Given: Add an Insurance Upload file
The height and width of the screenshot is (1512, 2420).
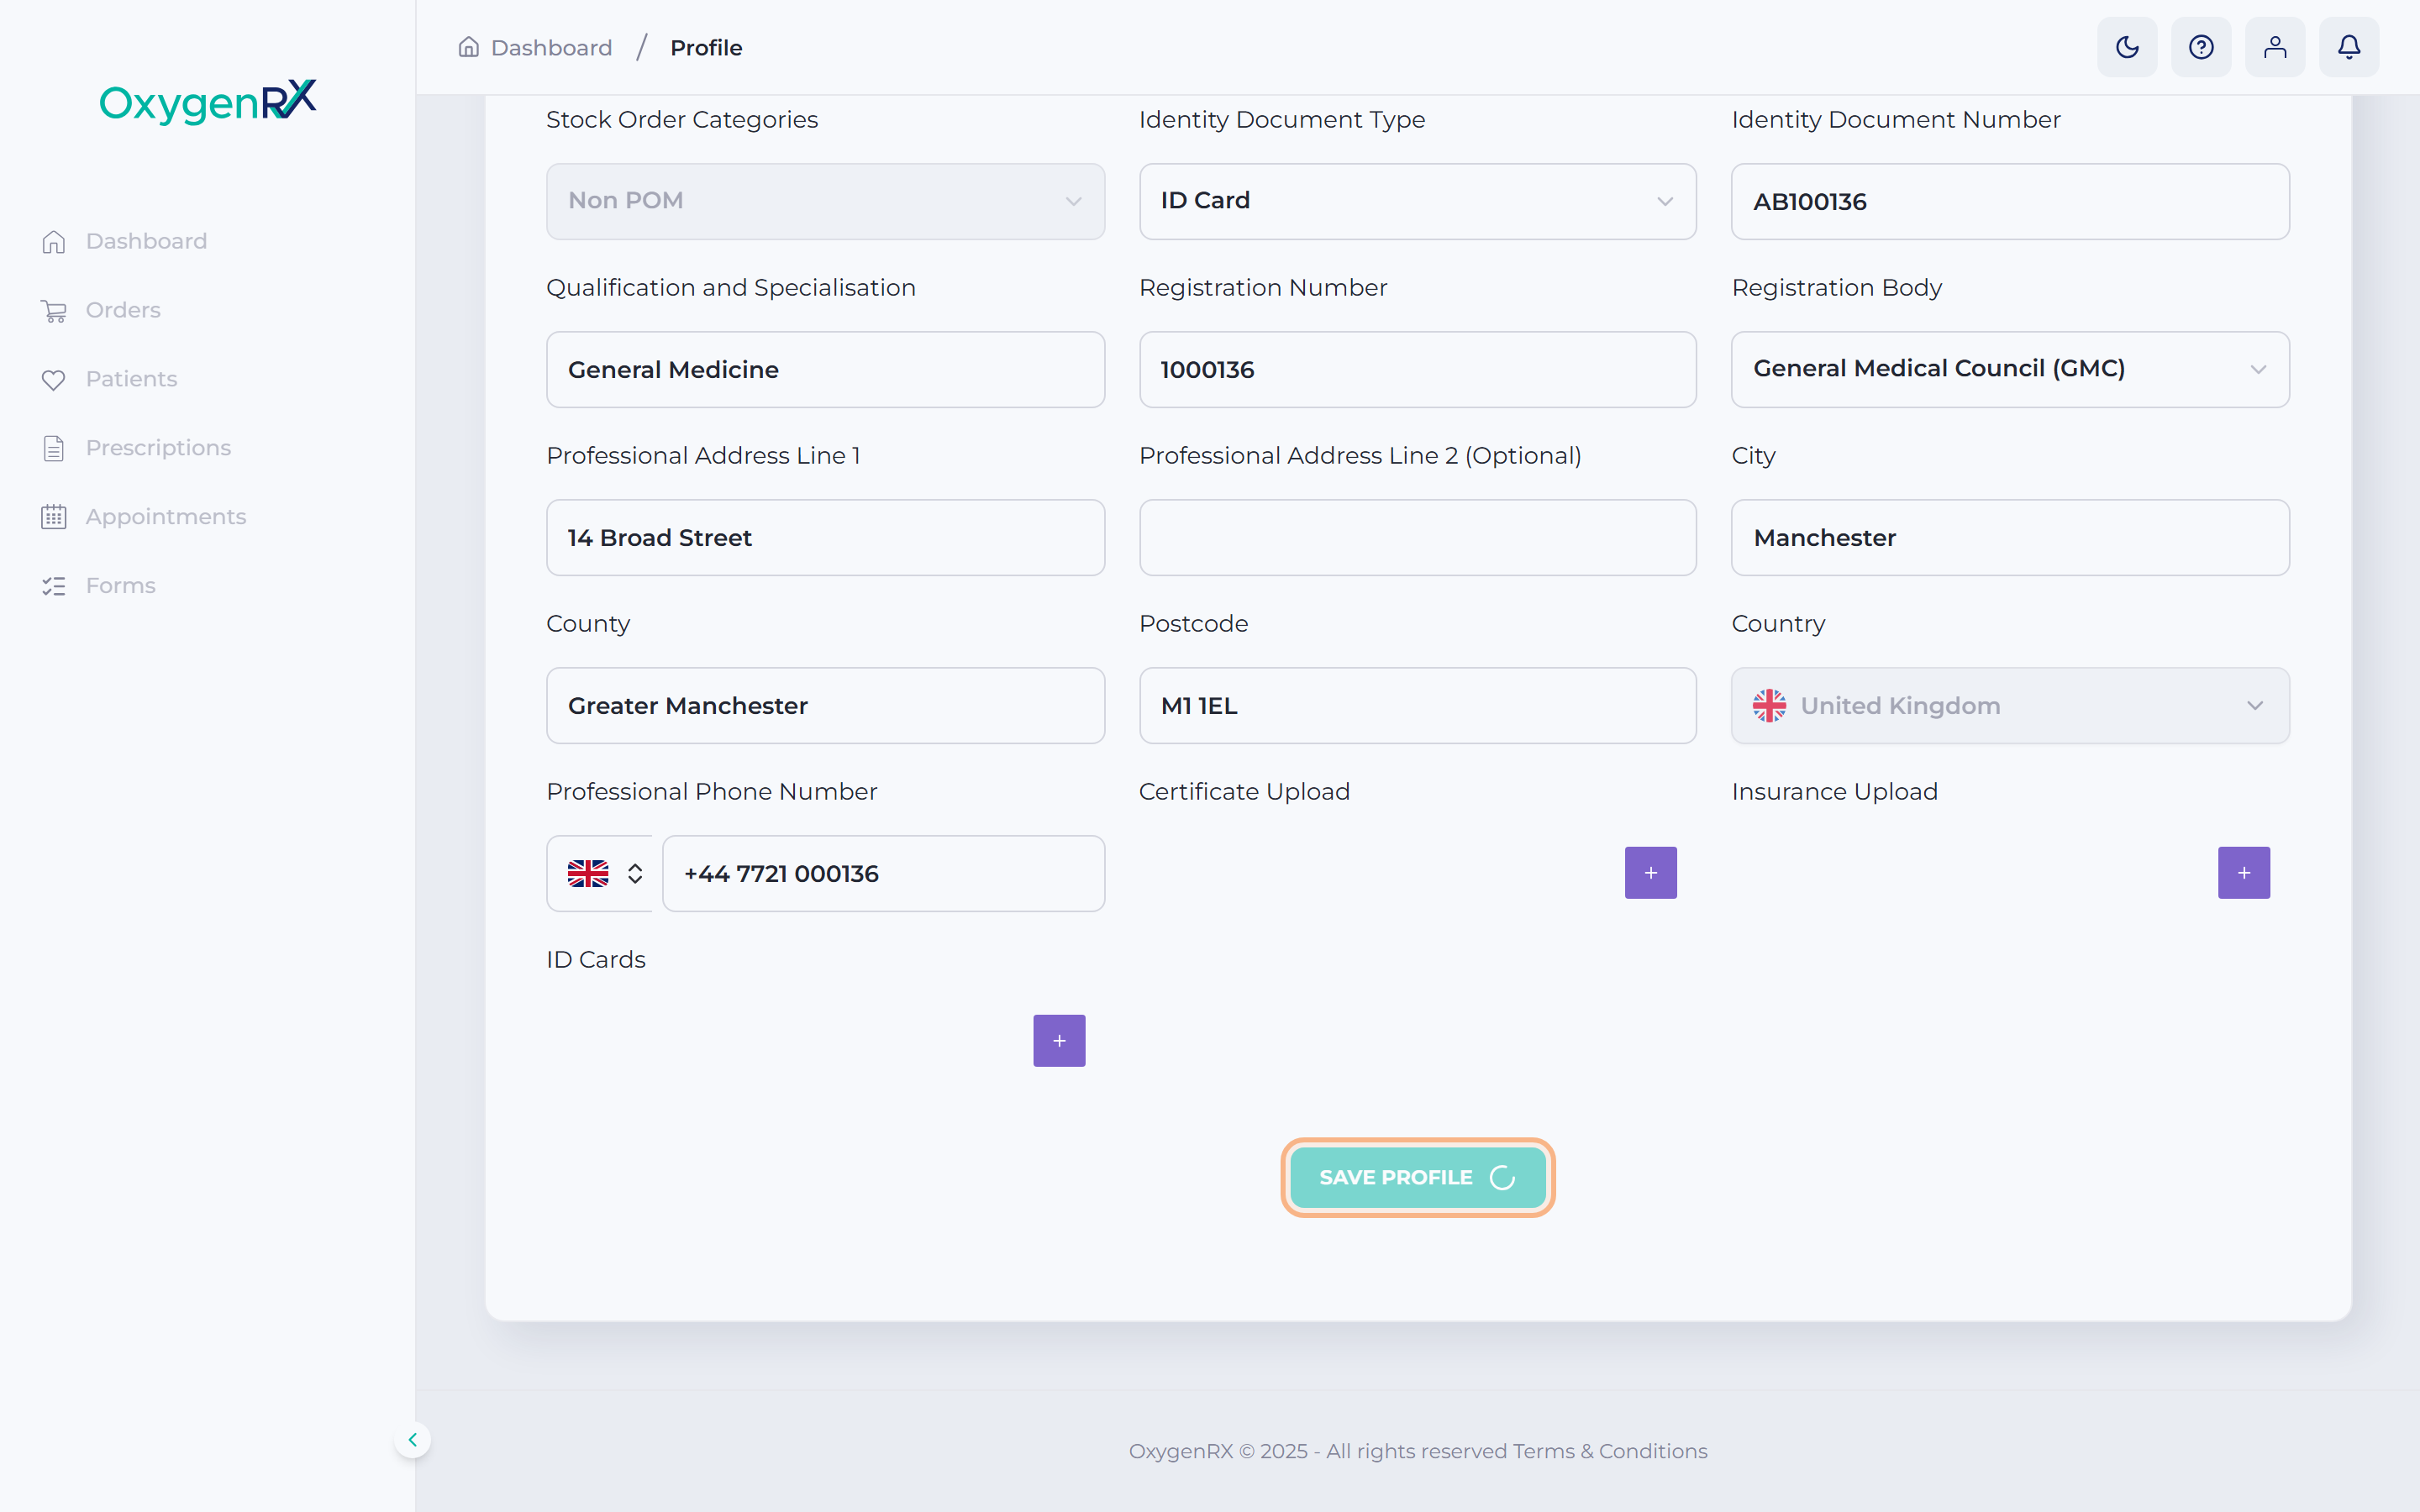Looking at the screenshot, I should click(x=2244, y=873).
